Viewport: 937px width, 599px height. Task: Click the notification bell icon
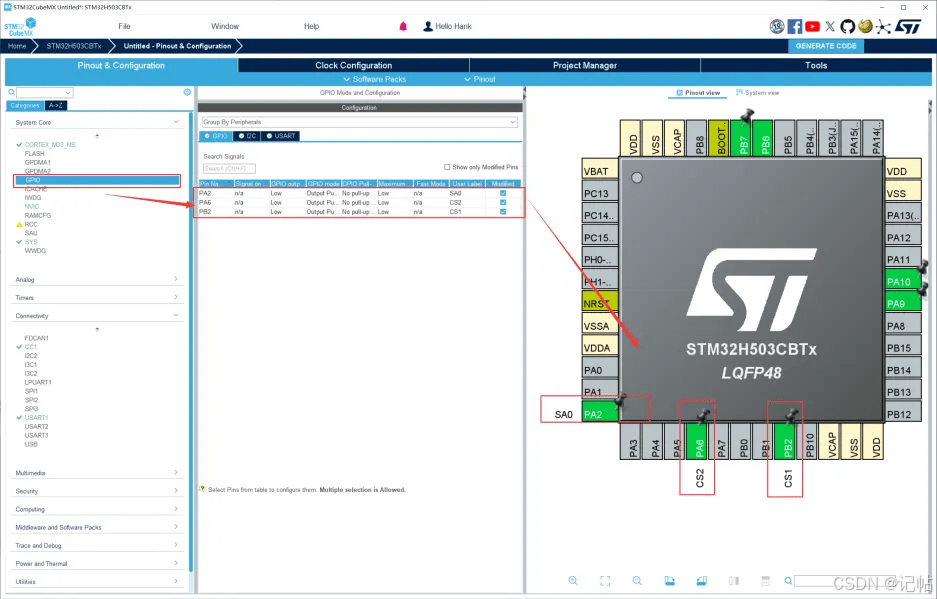403,26
